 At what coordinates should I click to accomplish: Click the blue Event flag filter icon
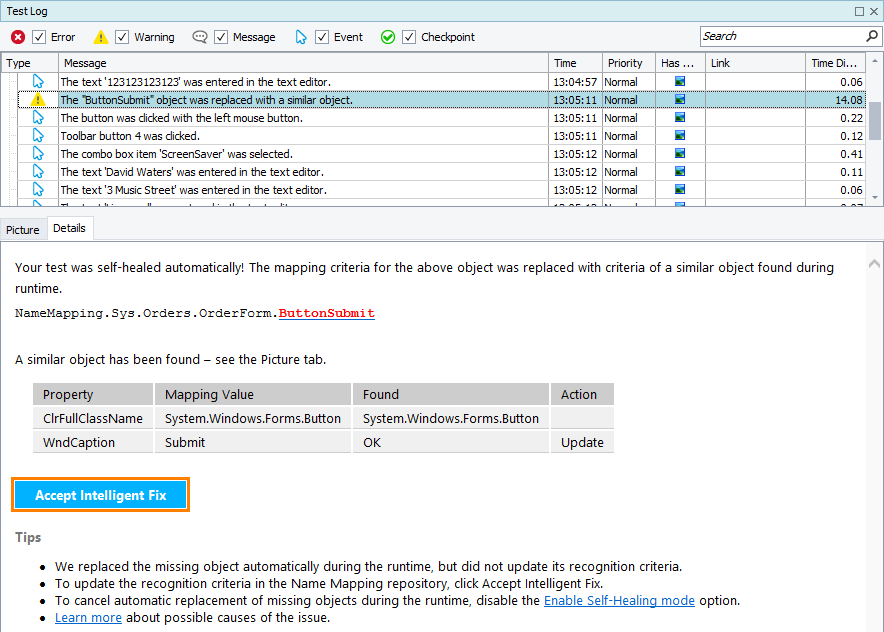[302, 36]
